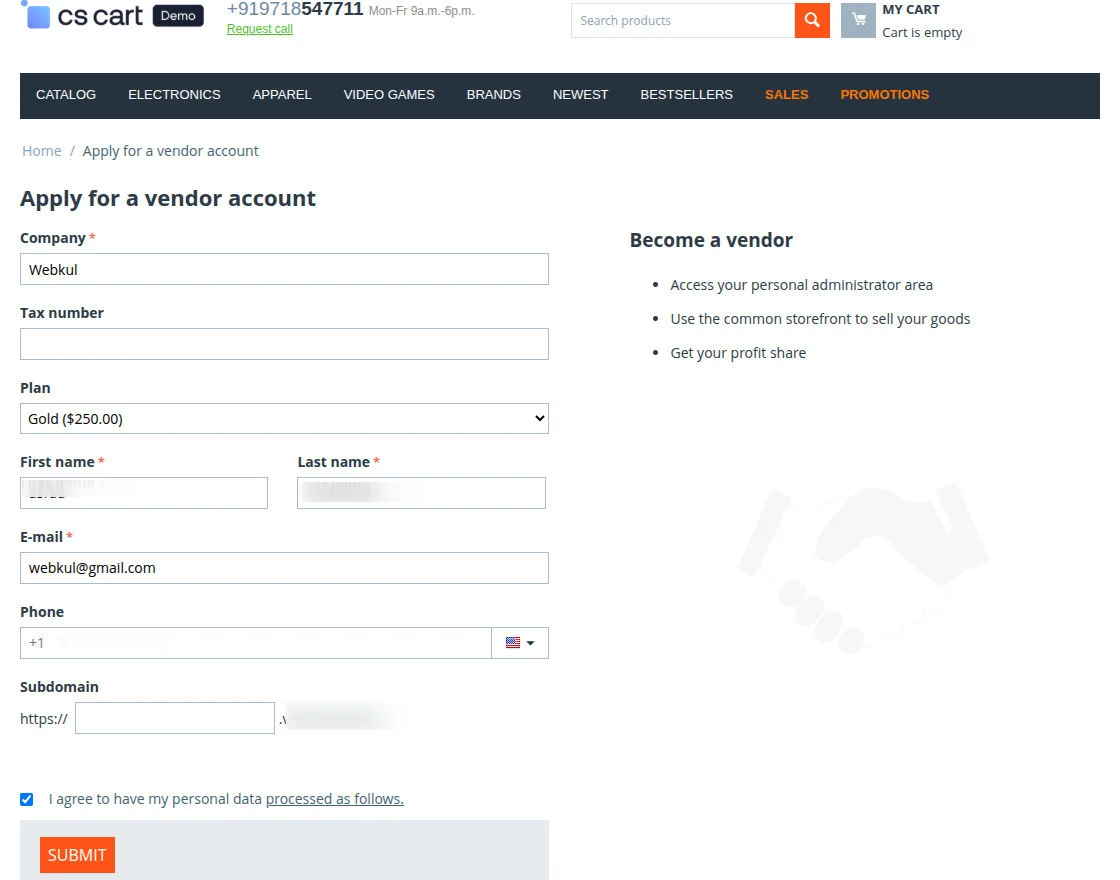
Task: Click the SUBMIT button
Action: click(77, 855)
